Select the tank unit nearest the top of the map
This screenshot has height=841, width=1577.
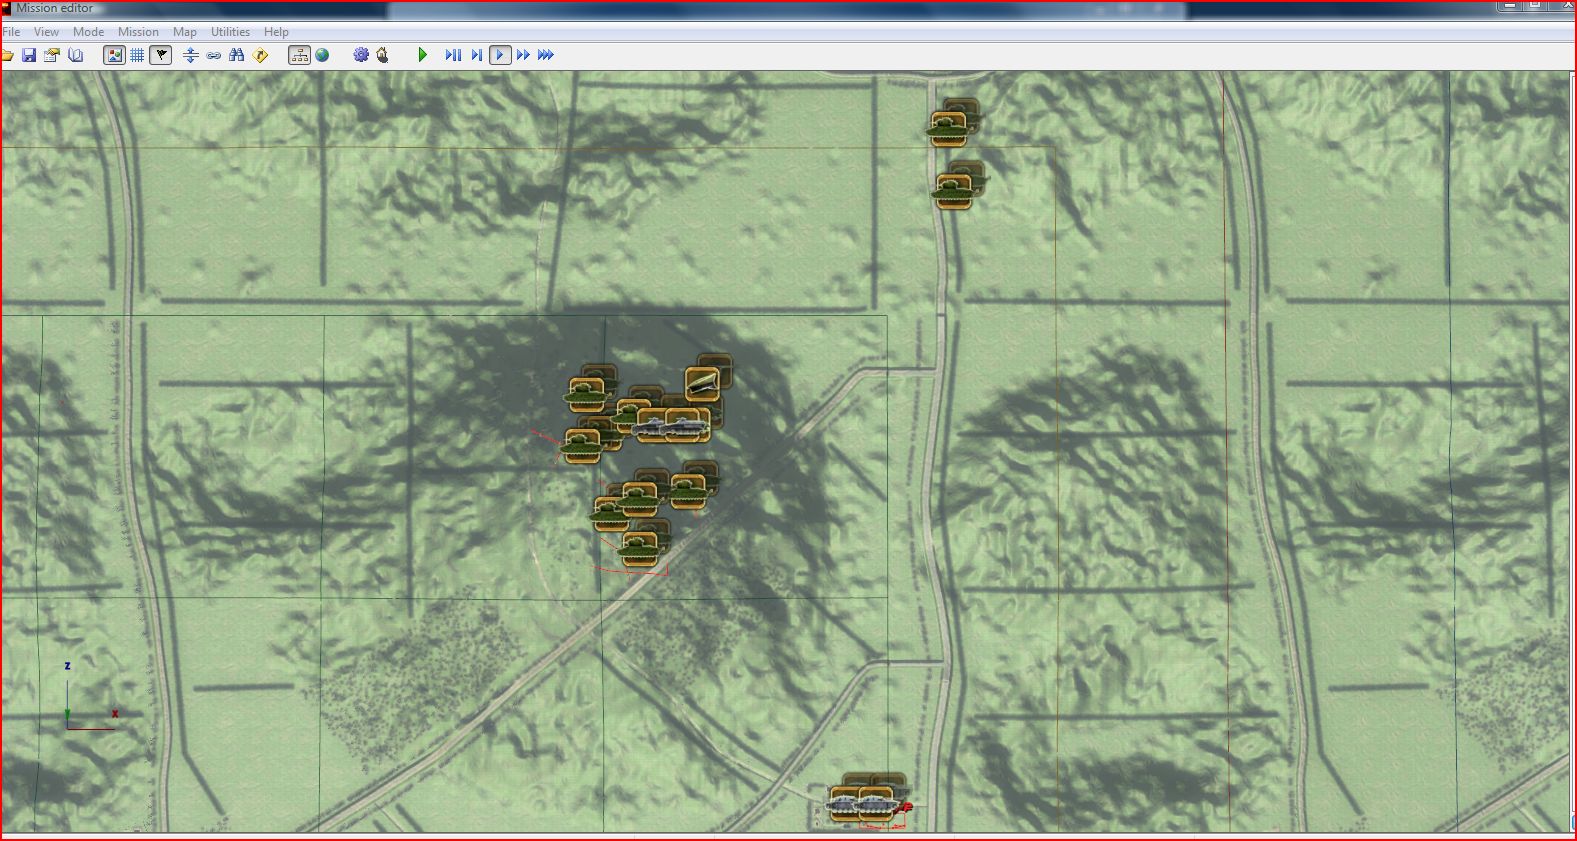coord(948,129)
